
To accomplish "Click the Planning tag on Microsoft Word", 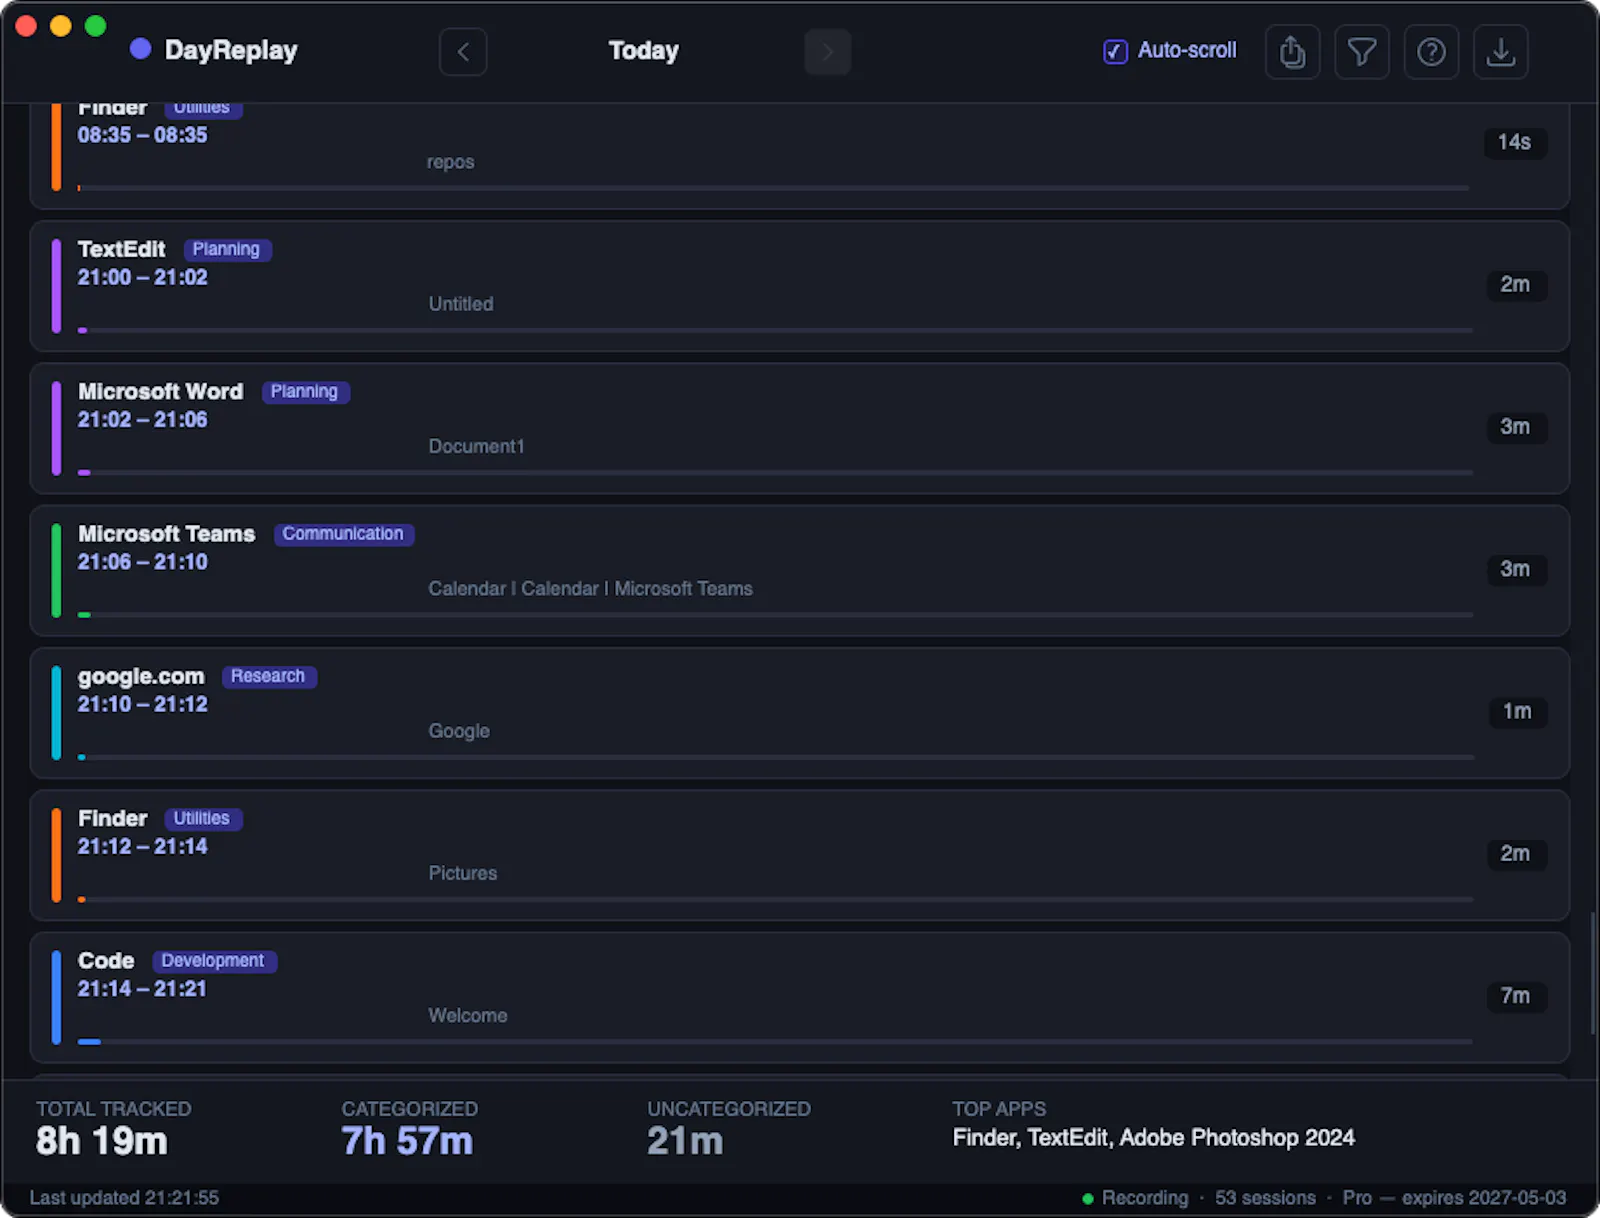I will coord(305,391).
